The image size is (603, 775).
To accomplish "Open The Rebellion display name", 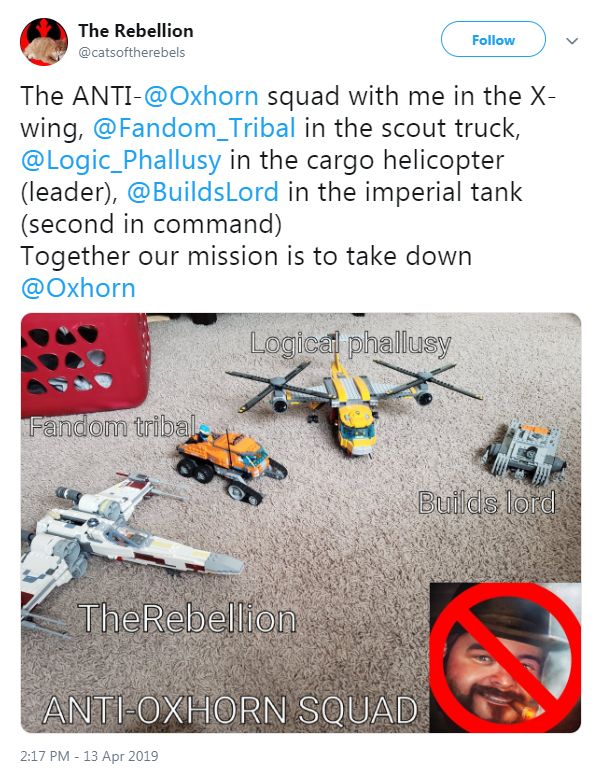I will click(x=135, y=31).
